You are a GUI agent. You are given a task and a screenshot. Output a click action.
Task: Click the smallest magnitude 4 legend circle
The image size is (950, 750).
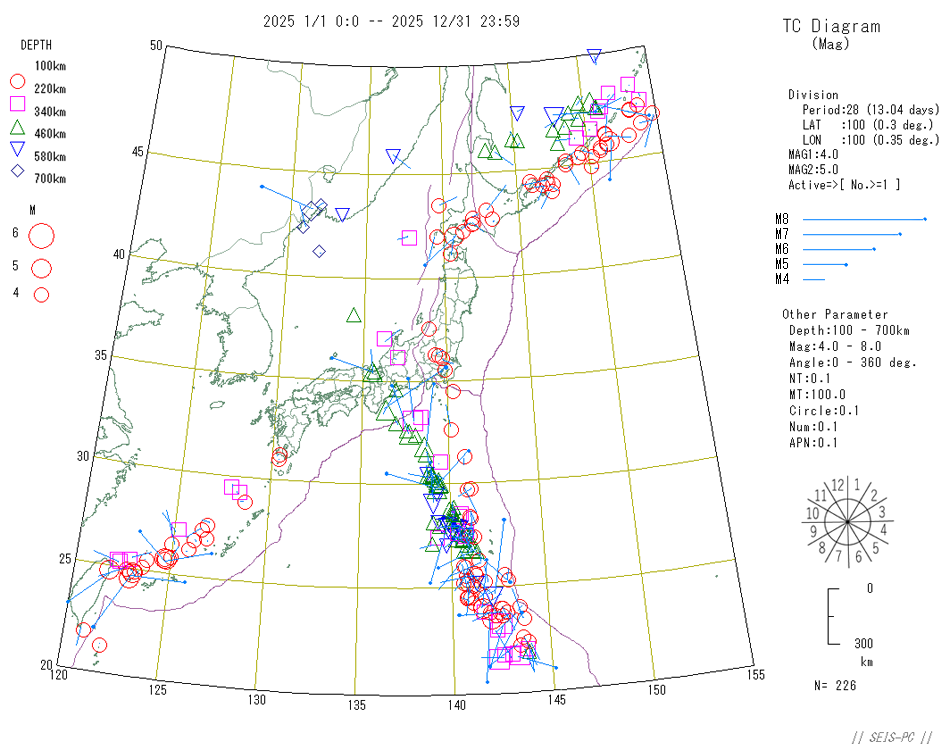tap(41, 294)
